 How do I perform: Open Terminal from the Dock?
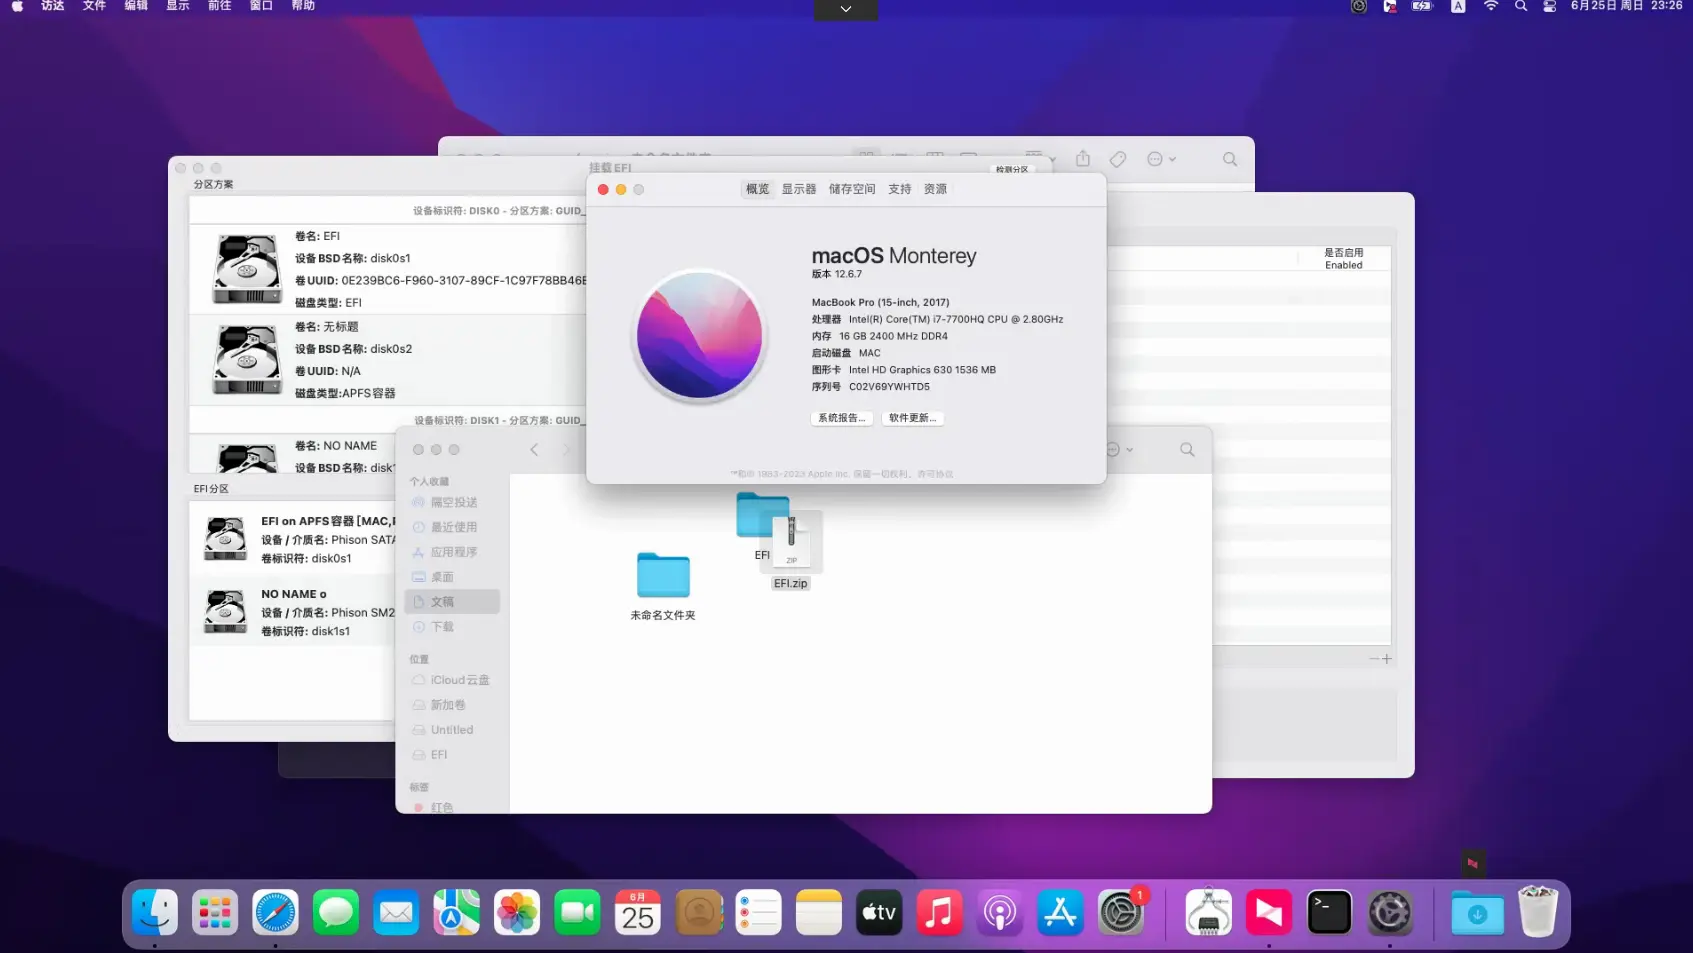(x=1329, y=913)
